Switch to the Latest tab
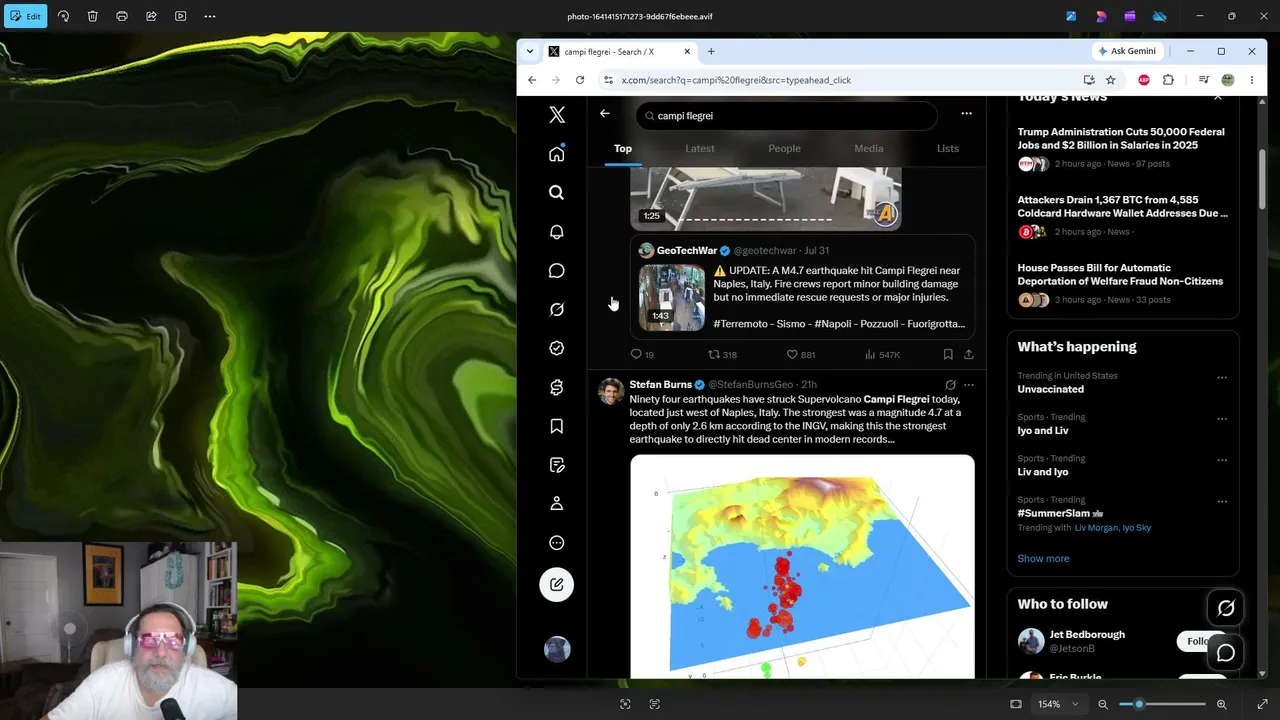The image size is (1280, 720). [700, 149]
